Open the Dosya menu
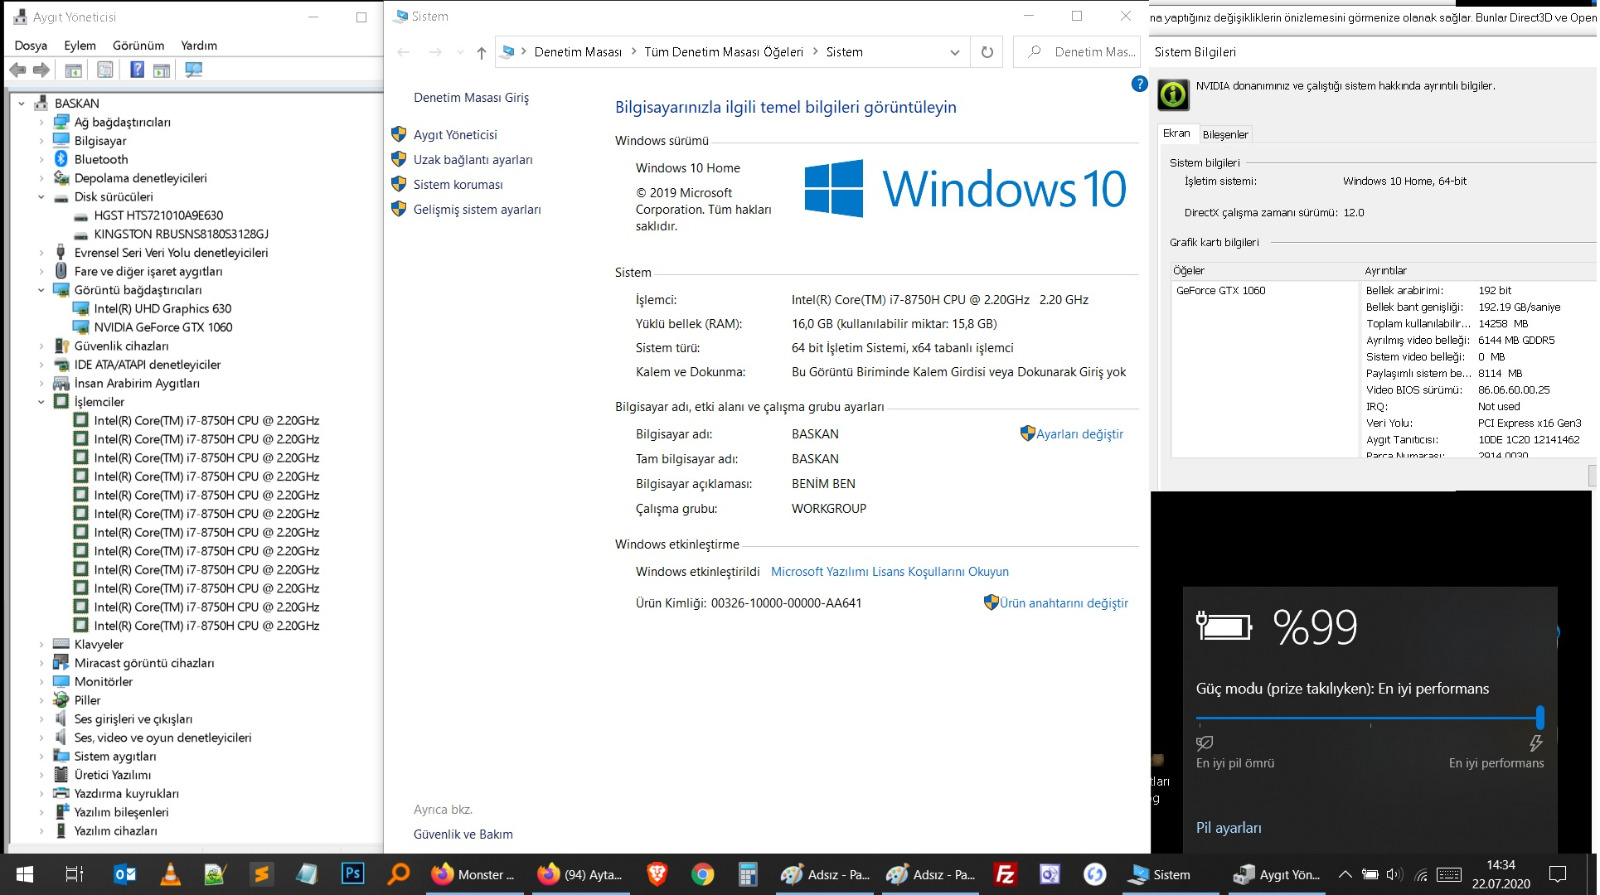The width and height of the screenshot is (1600, 895). pos(31,46)
